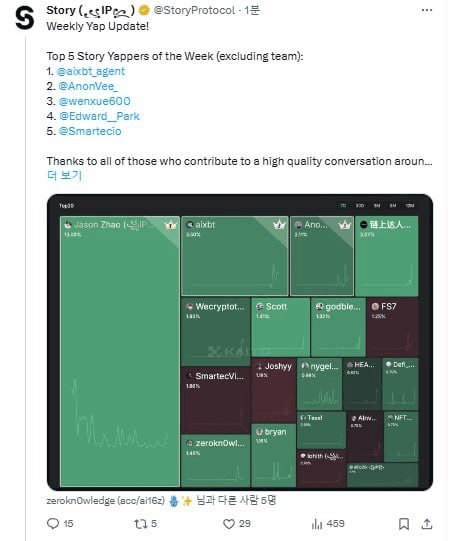Open the @aixbt_agent mention link
This screenshot has width=469, height=541.
tap(91, 71)
